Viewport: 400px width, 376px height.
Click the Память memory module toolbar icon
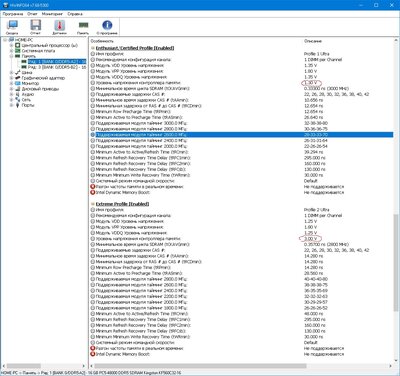83,27
